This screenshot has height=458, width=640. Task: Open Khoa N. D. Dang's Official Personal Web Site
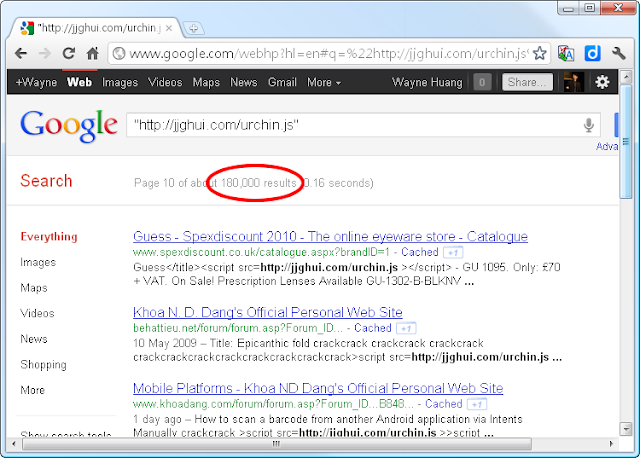(268, 313)
